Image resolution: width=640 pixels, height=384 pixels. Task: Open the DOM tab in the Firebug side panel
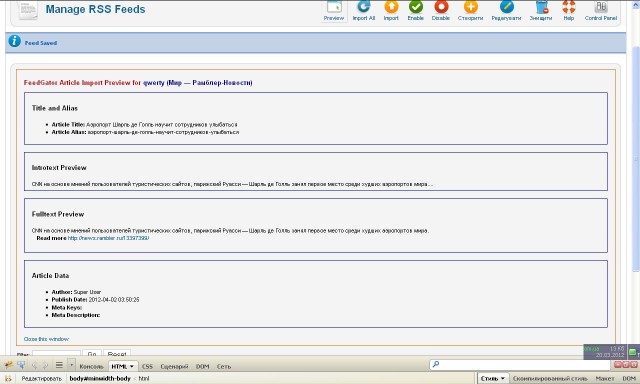(629, 379)
